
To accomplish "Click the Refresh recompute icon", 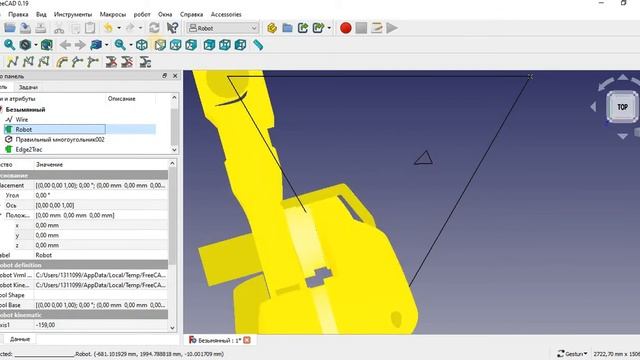I will click(154, 28).
